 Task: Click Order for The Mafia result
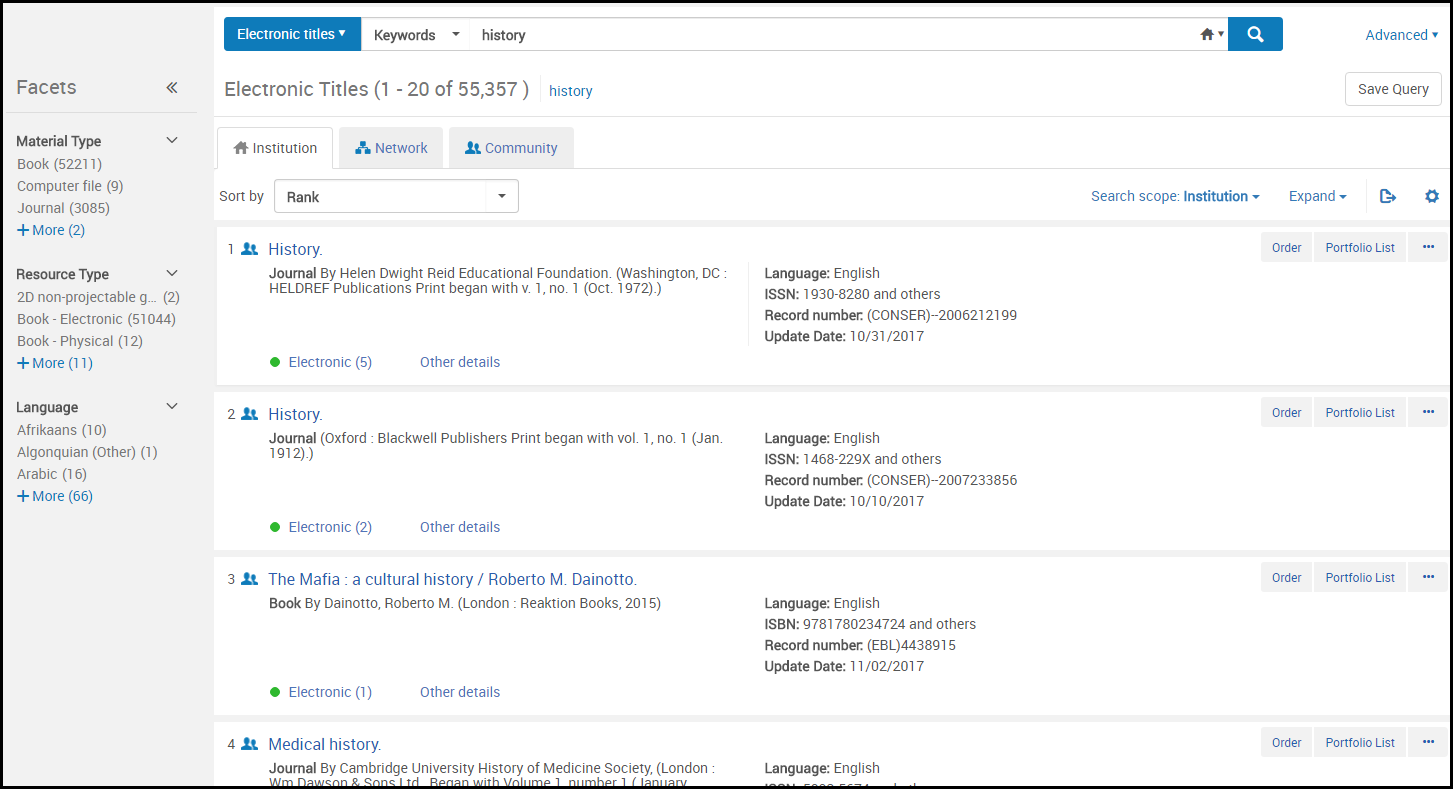(x=1286, y=577)
